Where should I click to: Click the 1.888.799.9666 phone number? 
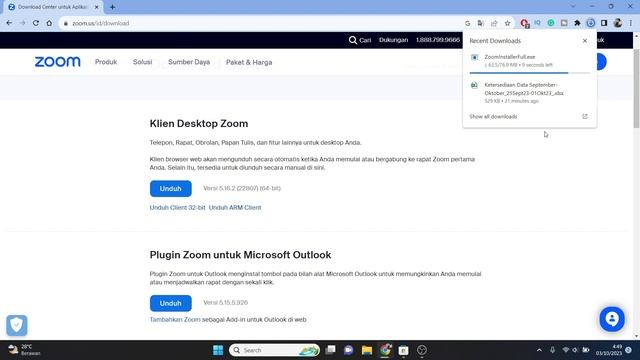click(438, 40)
